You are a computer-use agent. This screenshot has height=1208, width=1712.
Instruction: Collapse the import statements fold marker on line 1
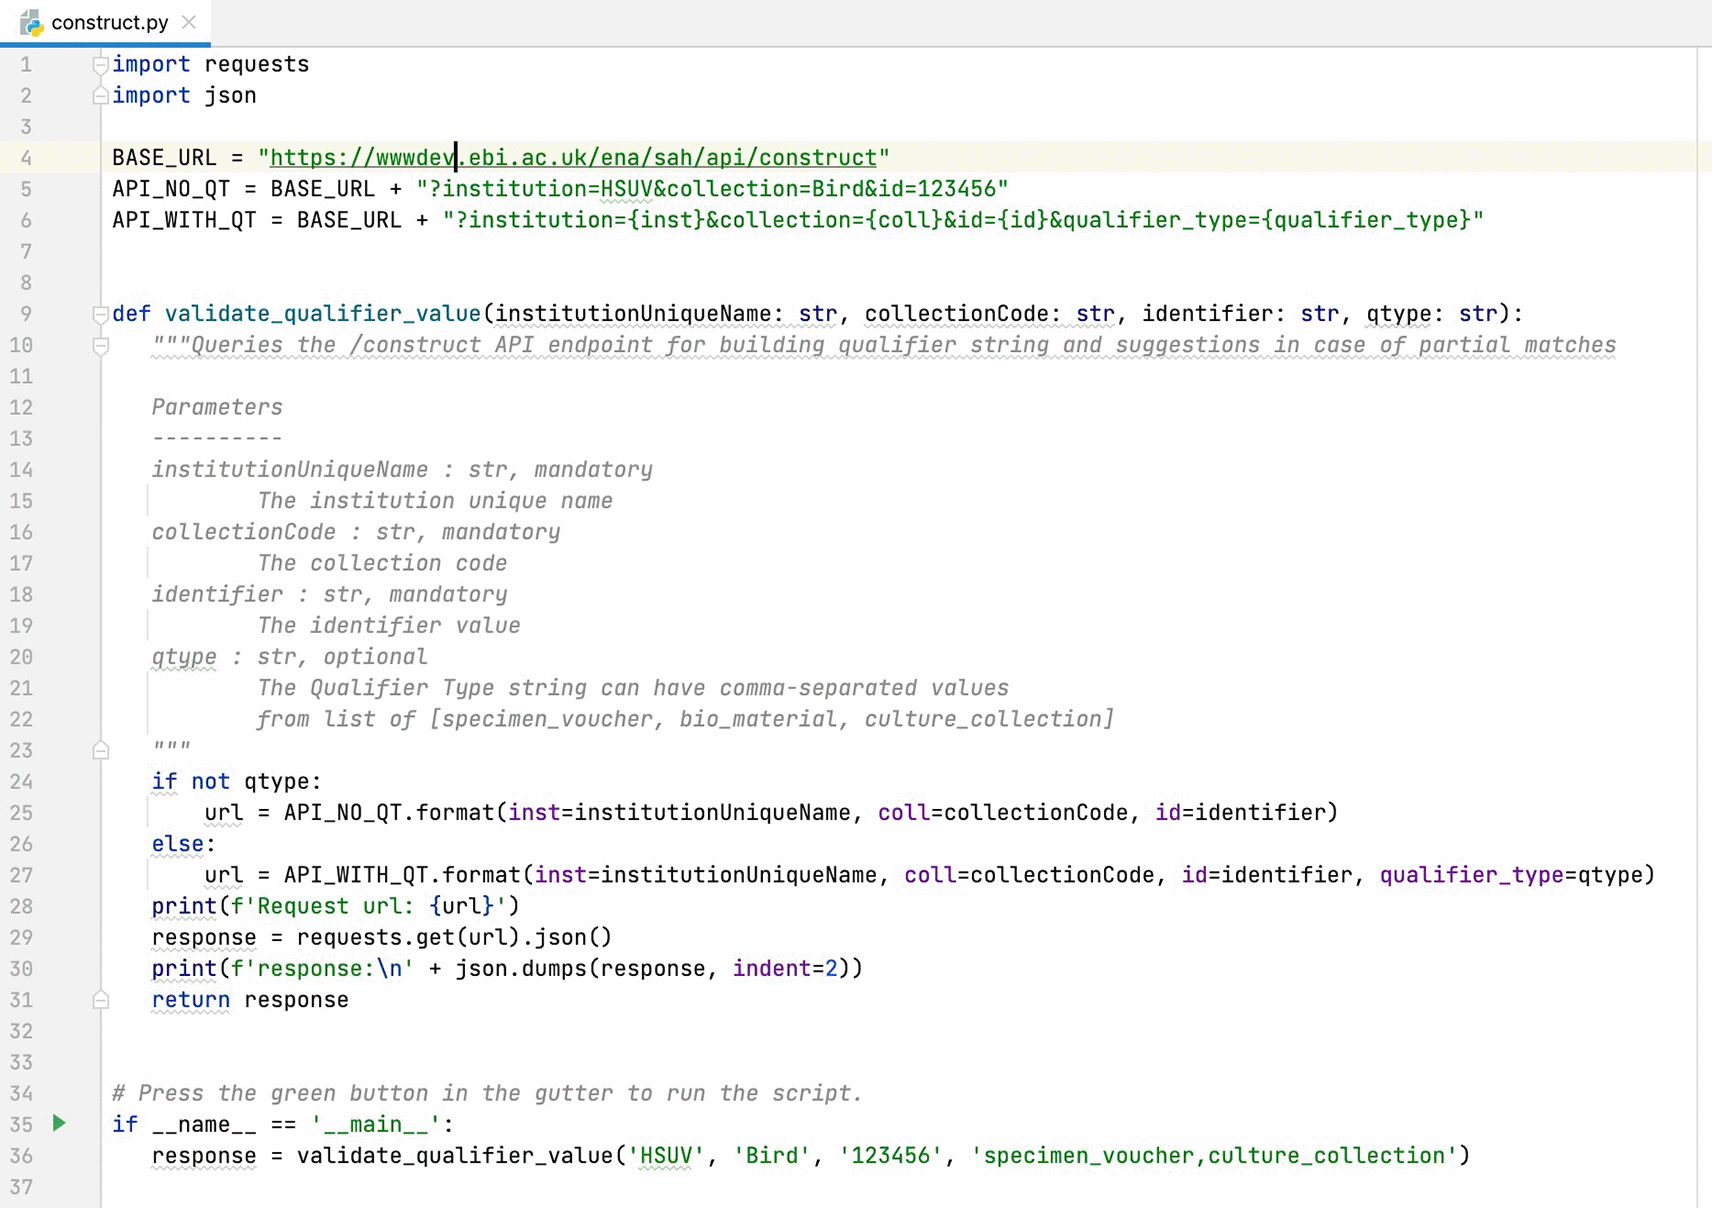point(100,63)
